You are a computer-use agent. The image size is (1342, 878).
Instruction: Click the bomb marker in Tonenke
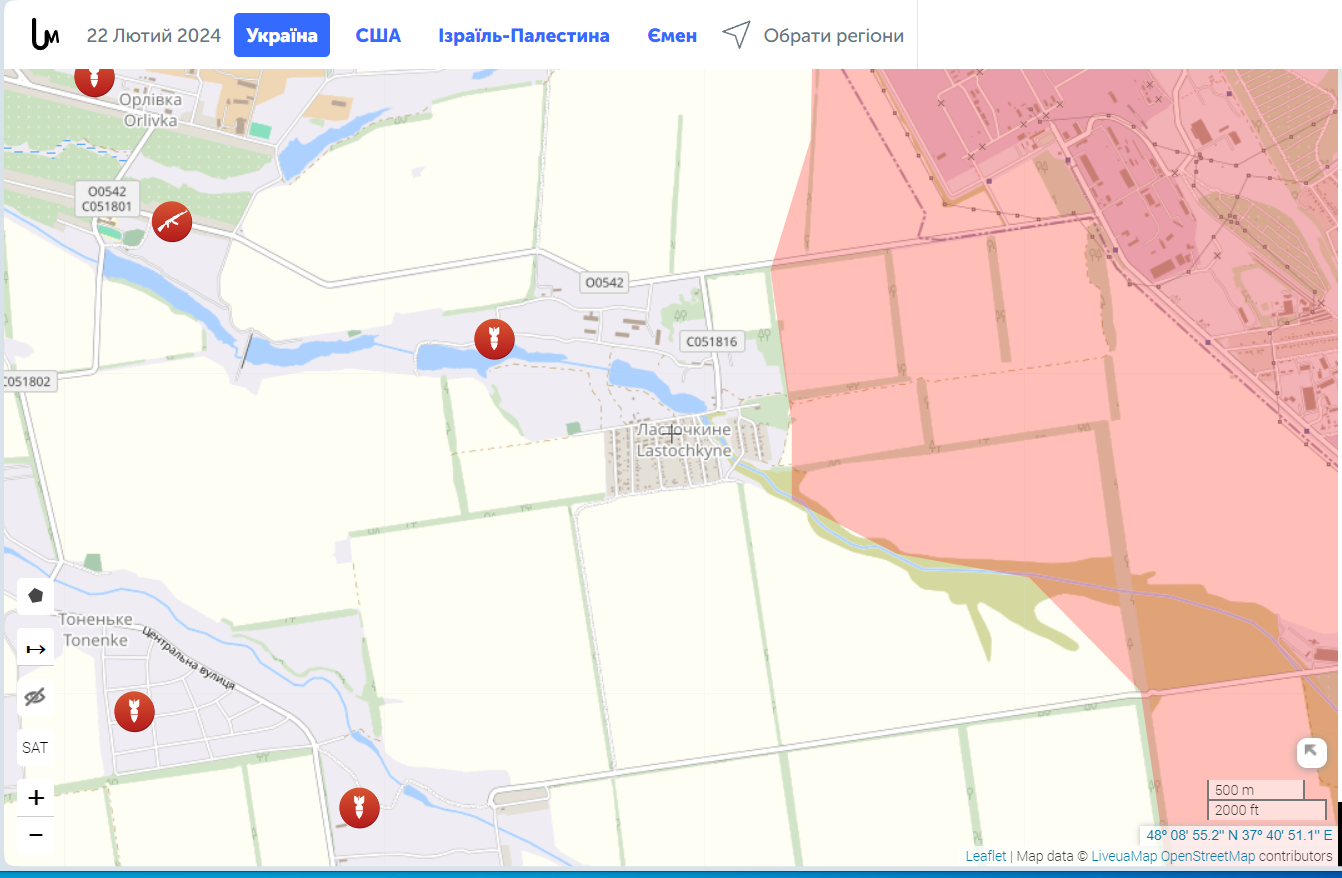(x=134, y=711)
